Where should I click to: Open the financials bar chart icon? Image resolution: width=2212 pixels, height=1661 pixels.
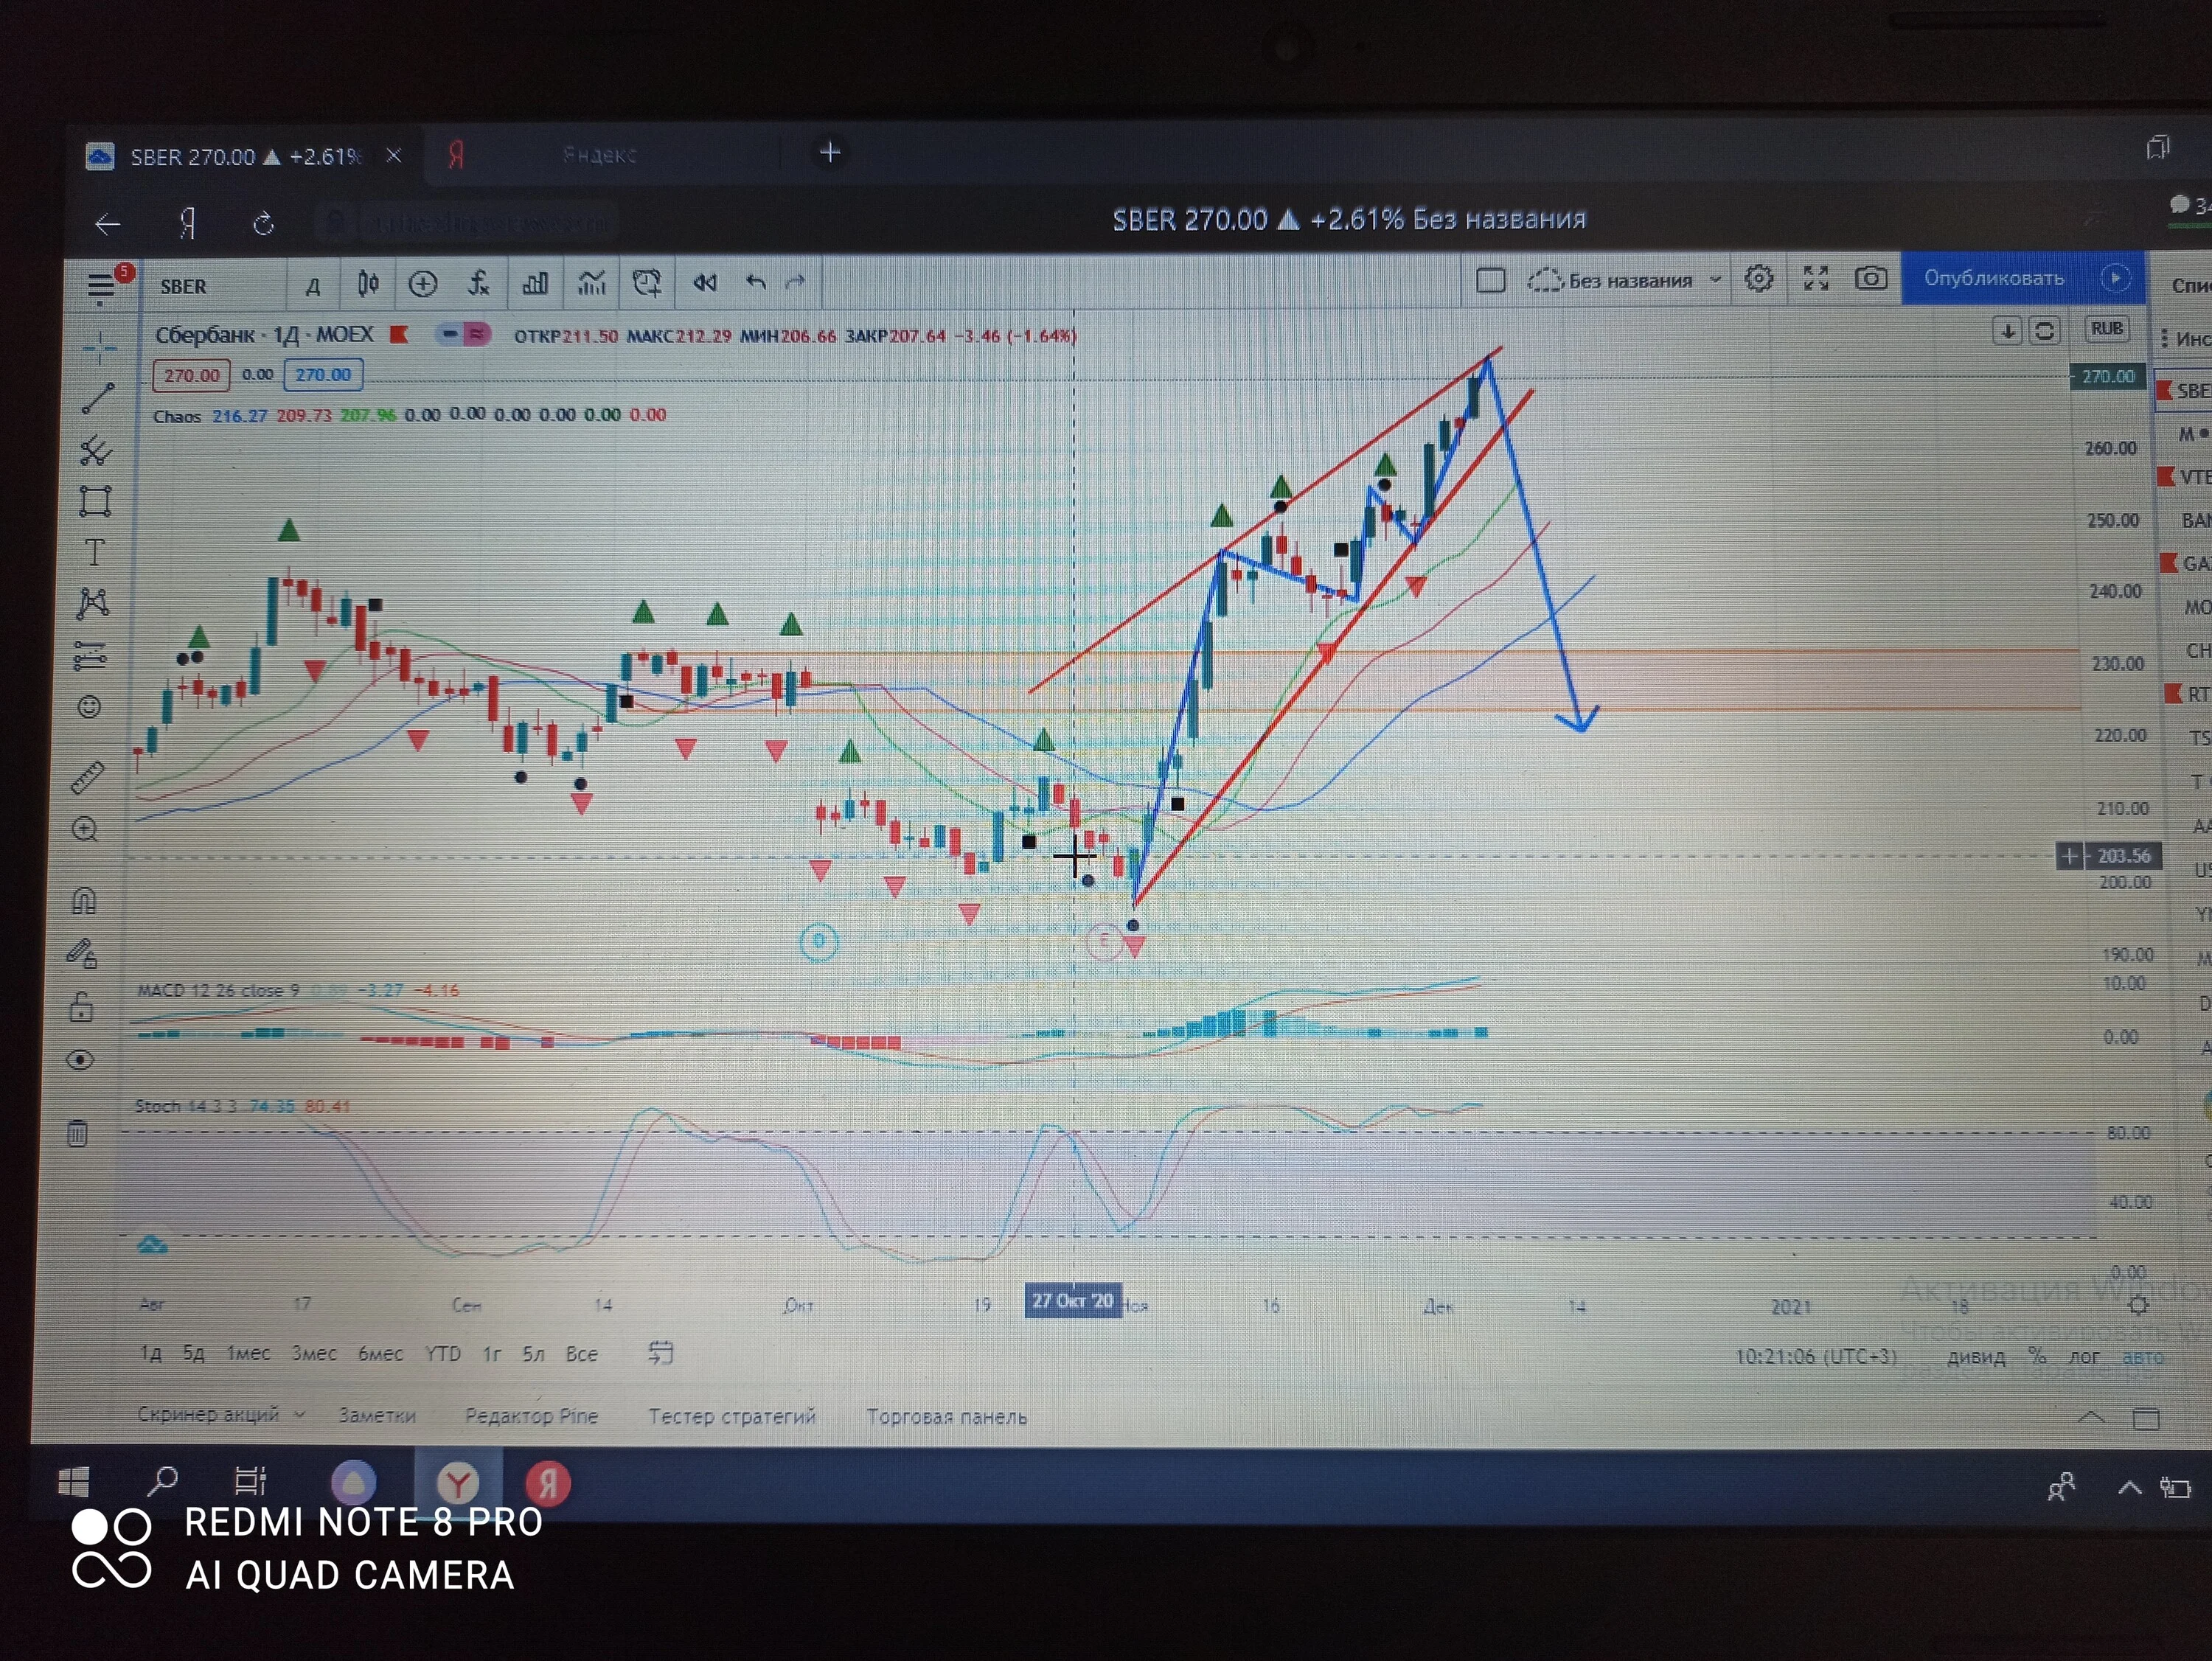point(535,285)
